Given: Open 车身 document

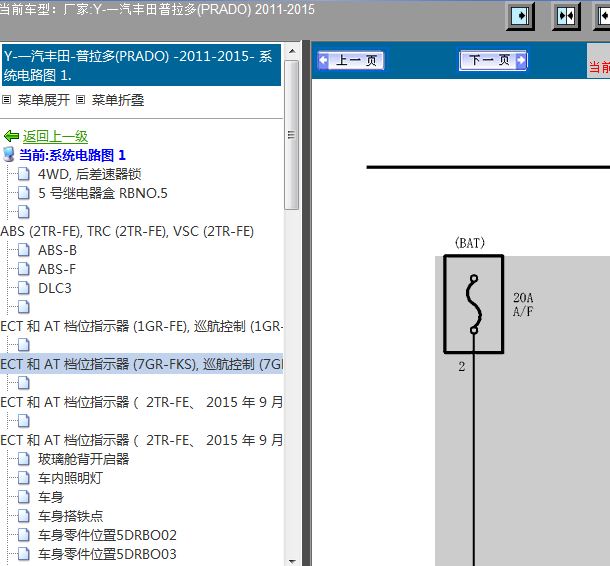Looking at the screenshot, I should click(x=51, y=498).
